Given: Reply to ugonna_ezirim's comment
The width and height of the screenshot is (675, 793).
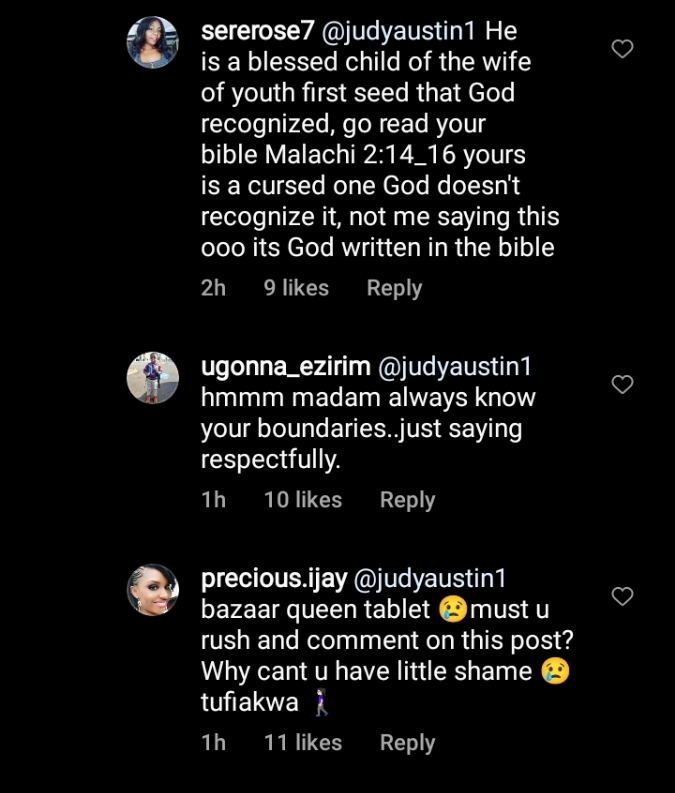Looking at the screenshot, I should pos(407,500).
